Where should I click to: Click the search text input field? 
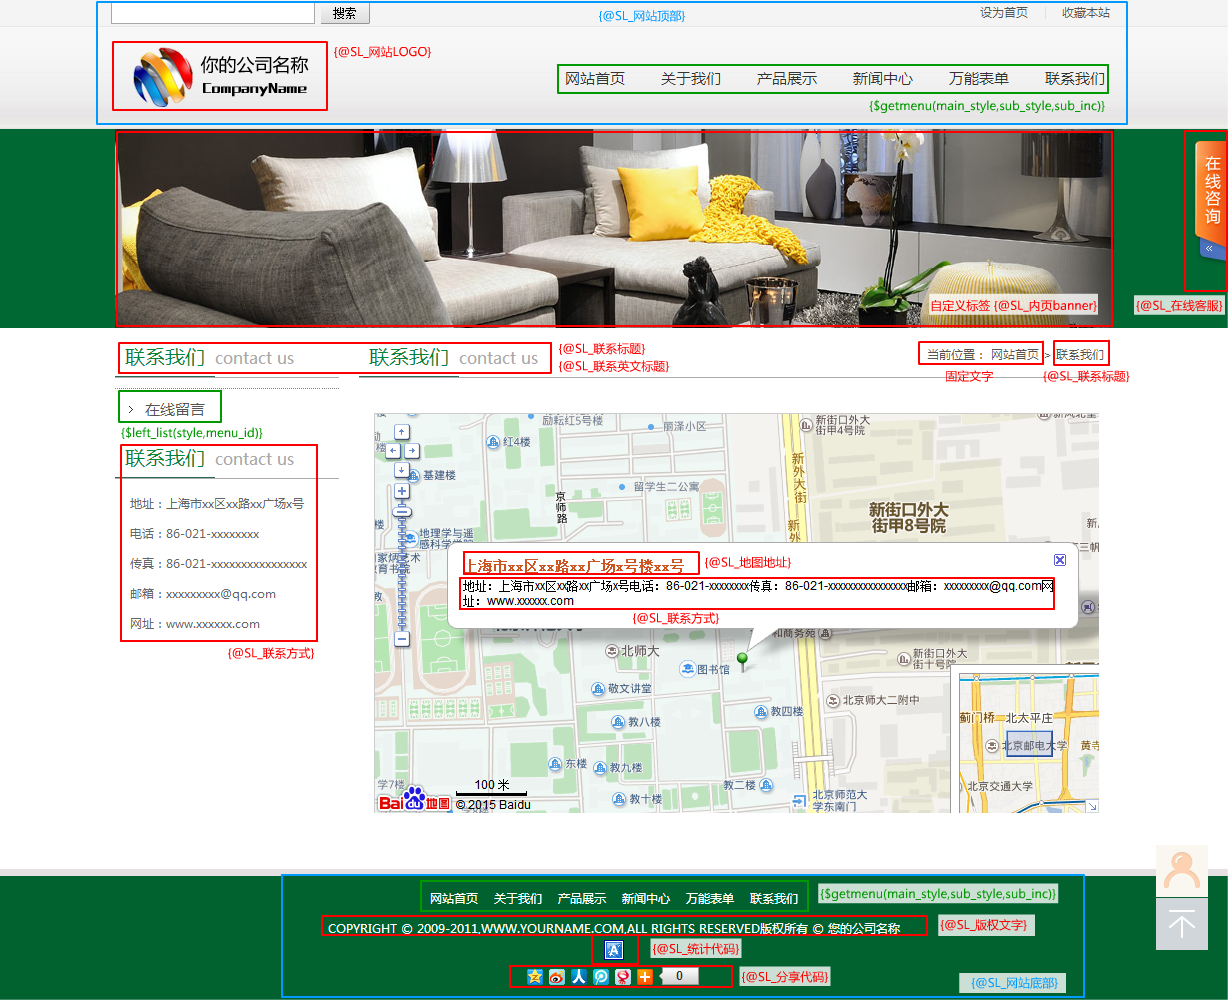(x=212, y=13)
